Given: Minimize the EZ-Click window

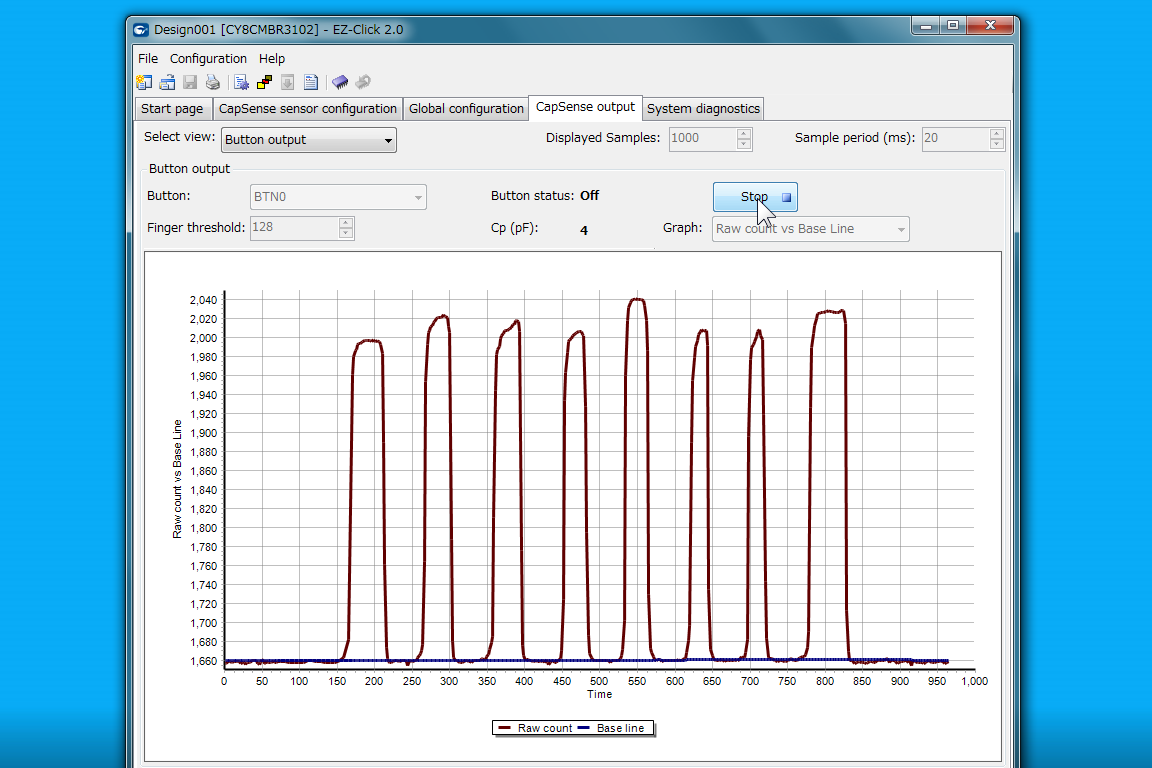Looking at the screenshot, I should [926, 26].
